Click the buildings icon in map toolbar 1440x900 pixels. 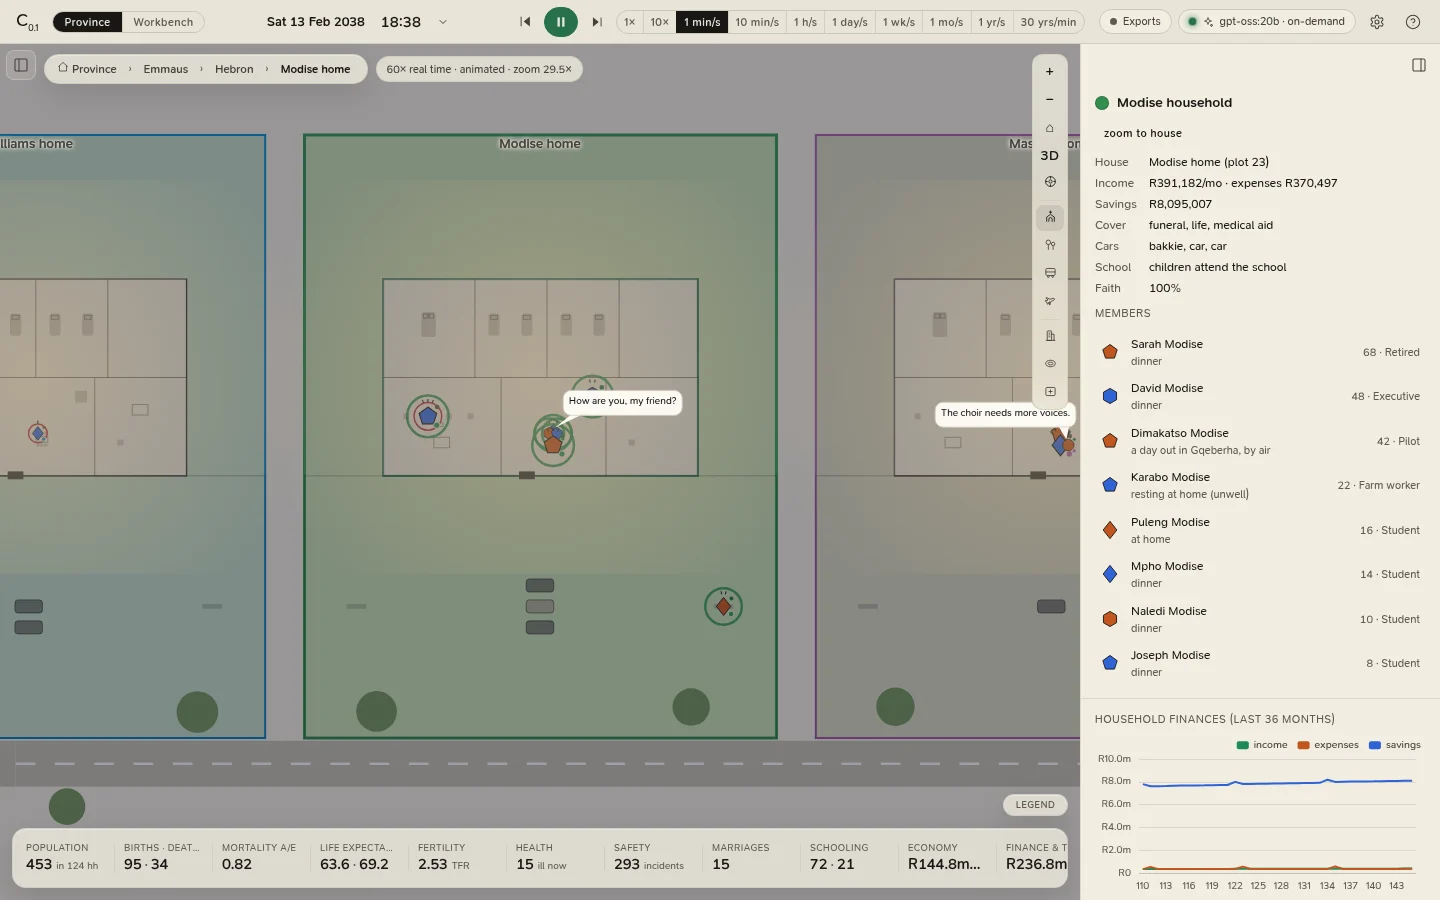(1050, 336)
